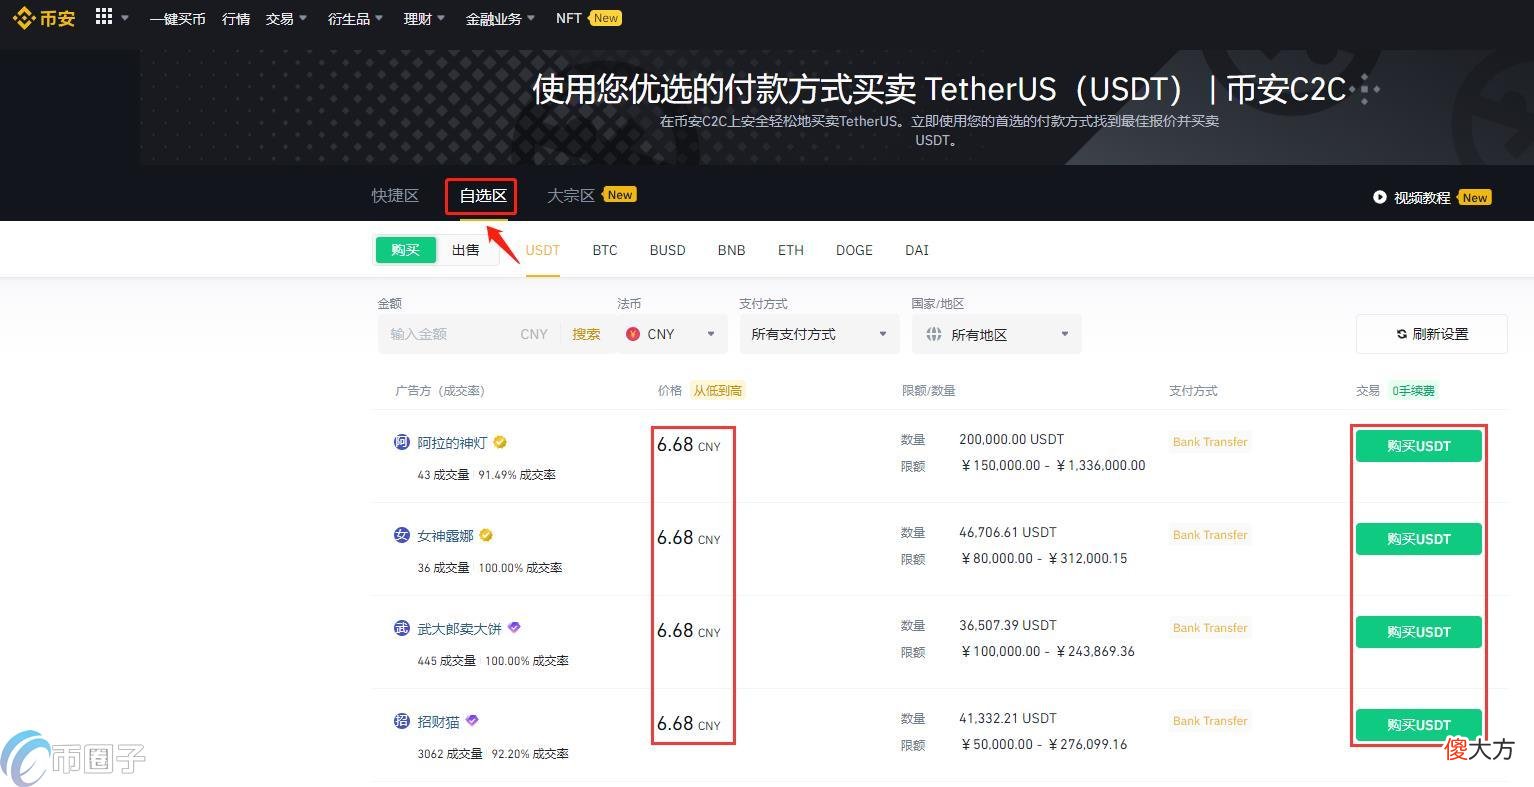Click verified badge next to 阿拉的神灯
1534x787 pixels.
500,442
